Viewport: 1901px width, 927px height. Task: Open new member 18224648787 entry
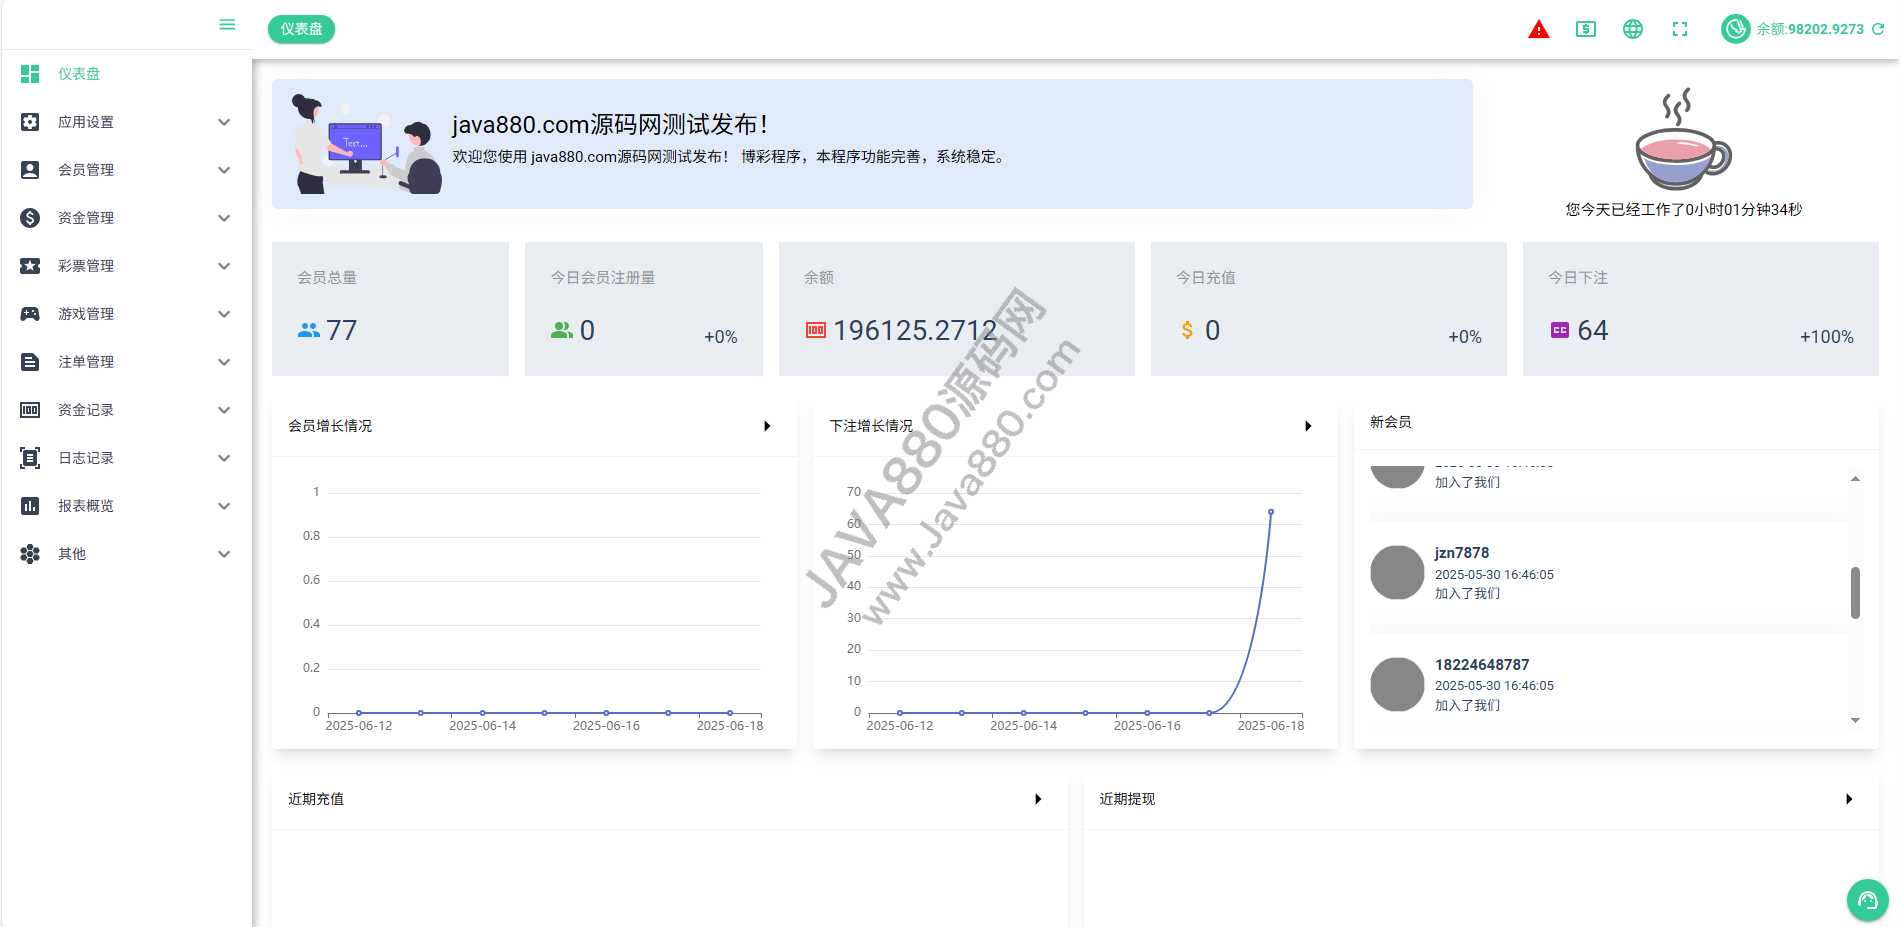(x=1608, y=685)
